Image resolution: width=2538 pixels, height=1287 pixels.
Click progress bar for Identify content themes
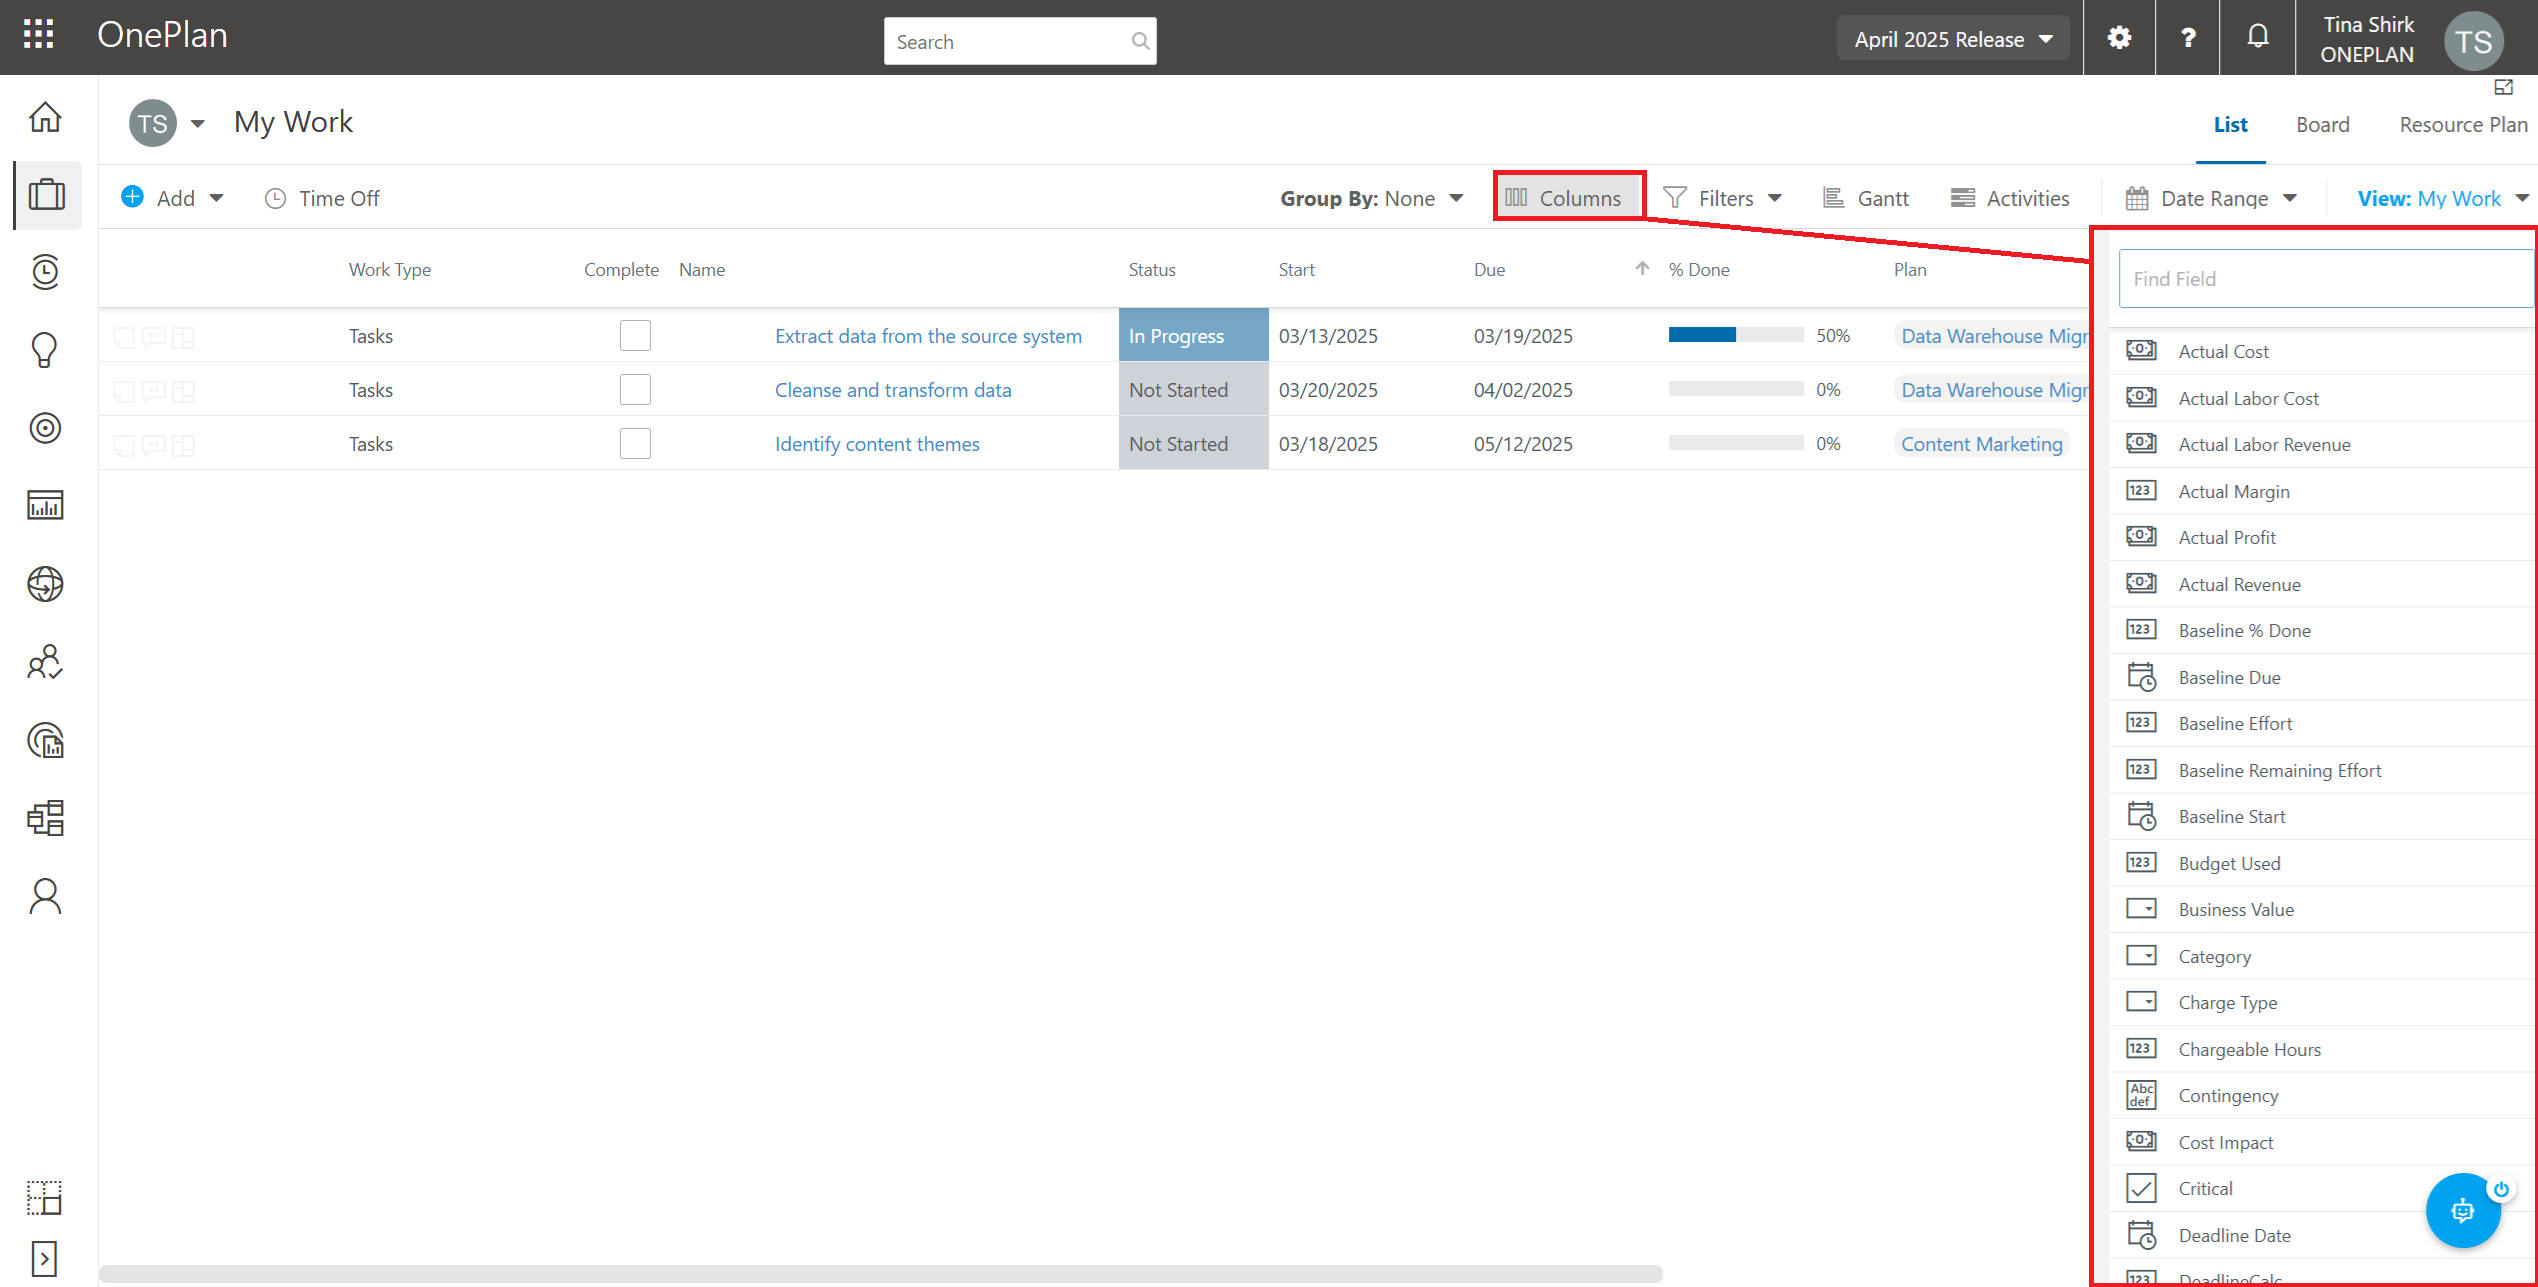point(1735,443)
